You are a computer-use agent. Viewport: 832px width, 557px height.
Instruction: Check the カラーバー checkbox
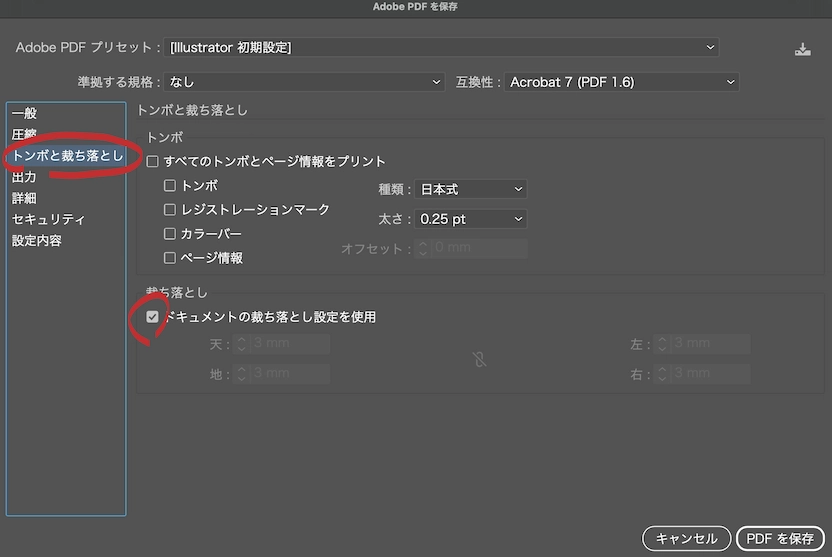(170, 233)
